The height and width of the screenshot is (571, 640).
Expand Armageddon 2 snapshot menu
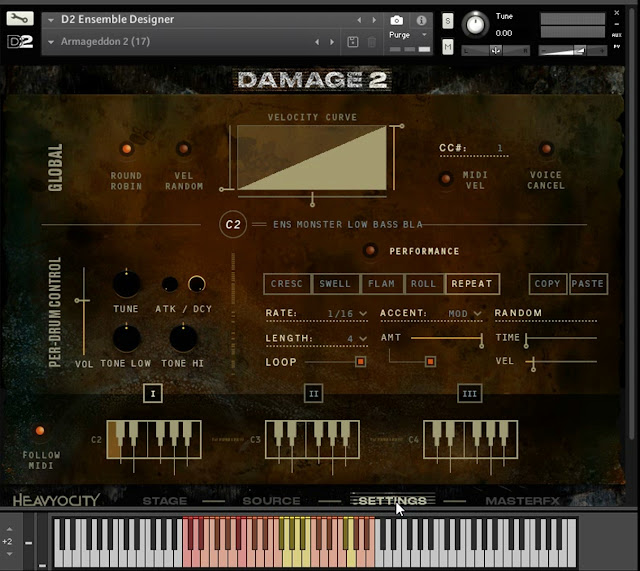pyautogui.click(x=51, y=42)
